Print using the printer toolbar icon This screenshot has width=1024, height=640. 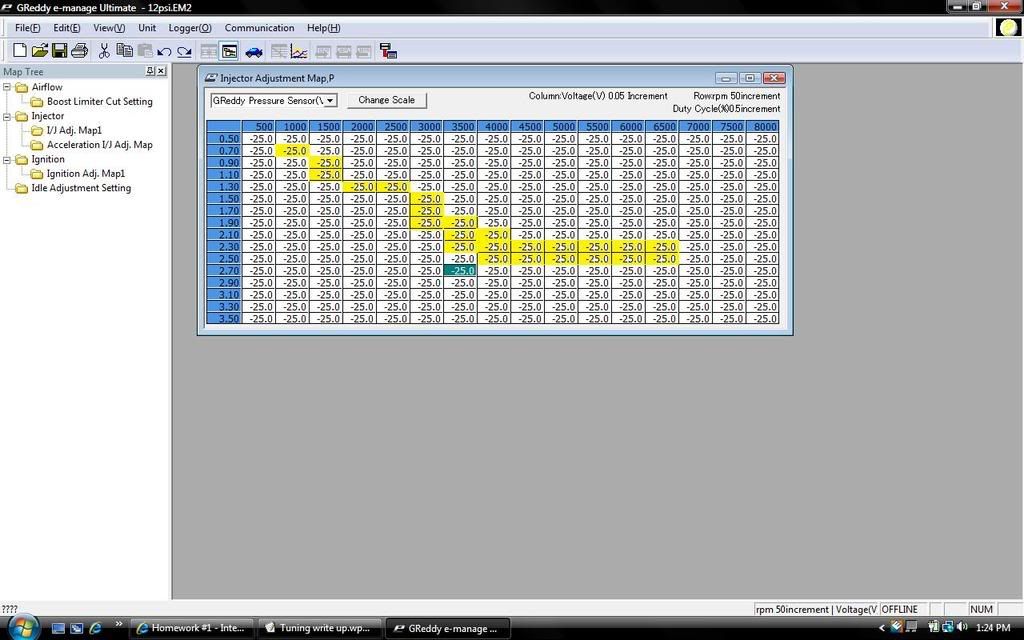coord(79,51)
